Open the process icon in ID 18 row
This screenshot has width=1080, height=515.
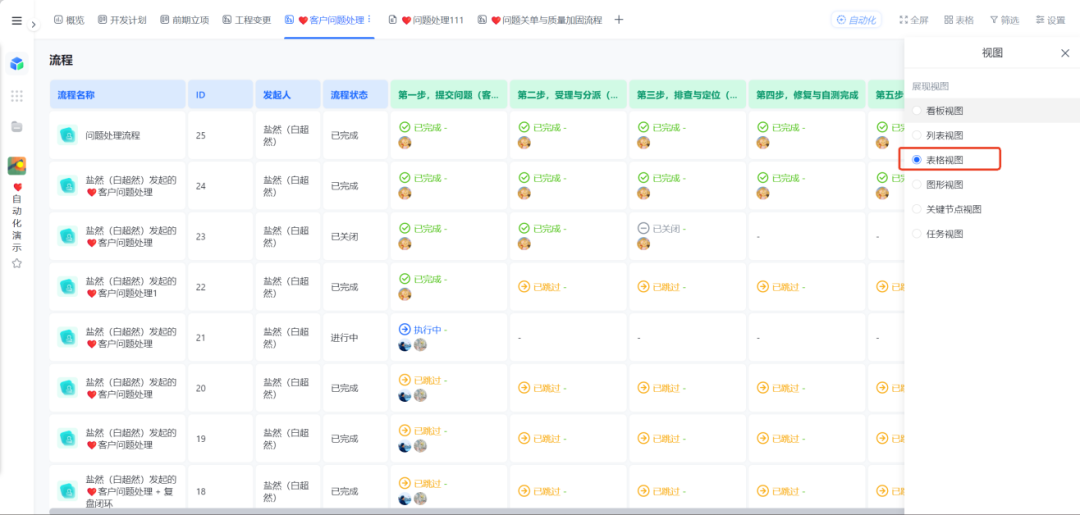68,490
